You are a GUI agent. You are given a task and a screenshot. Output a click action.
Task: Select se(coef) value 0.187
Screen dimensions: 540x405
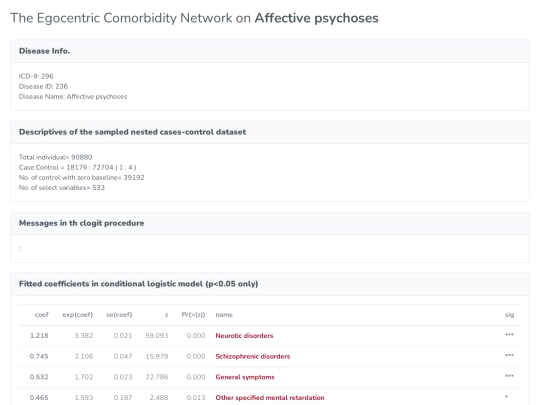pyautogui.click(x=123, y=397)
